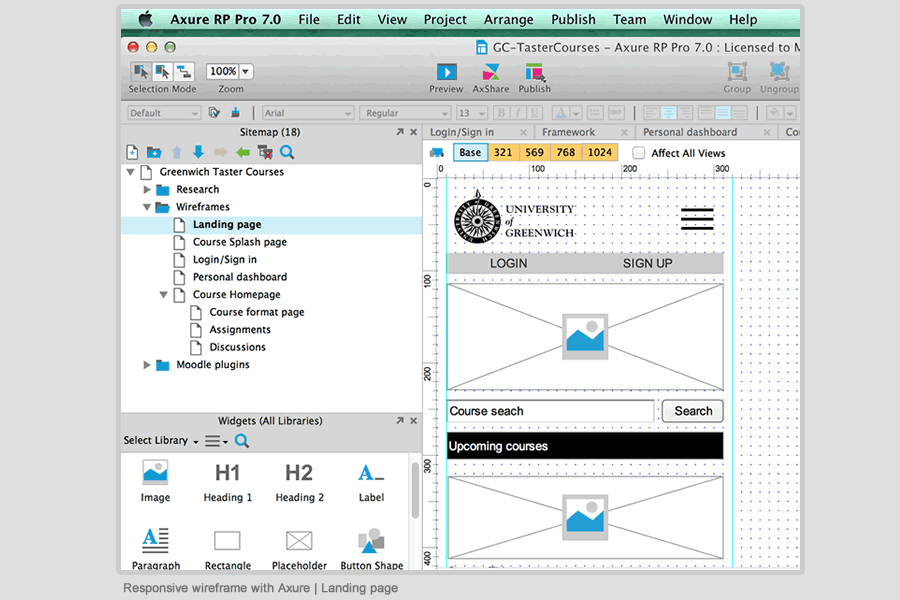
Task: Expand the Moodle plugins folder
Action: [x=146, y=364]
